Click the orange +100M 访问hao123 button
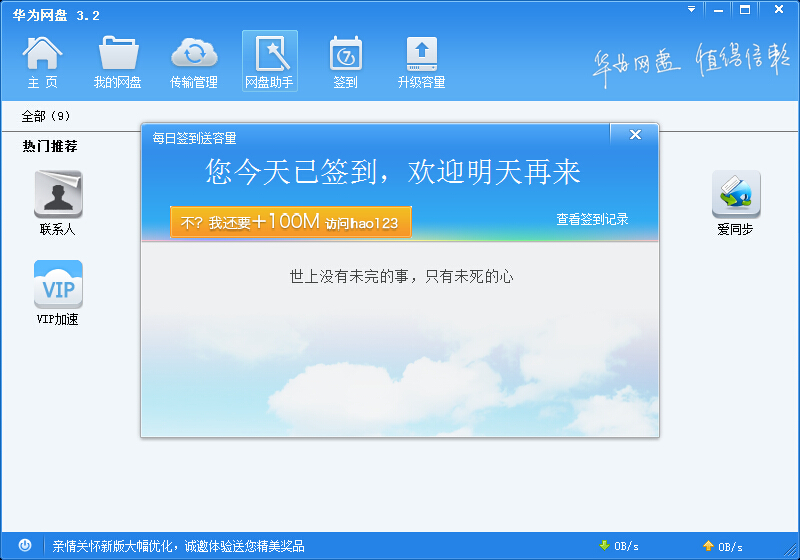This screenshot has width=800, height=560. pyautogui.click(x=290, y=222)
